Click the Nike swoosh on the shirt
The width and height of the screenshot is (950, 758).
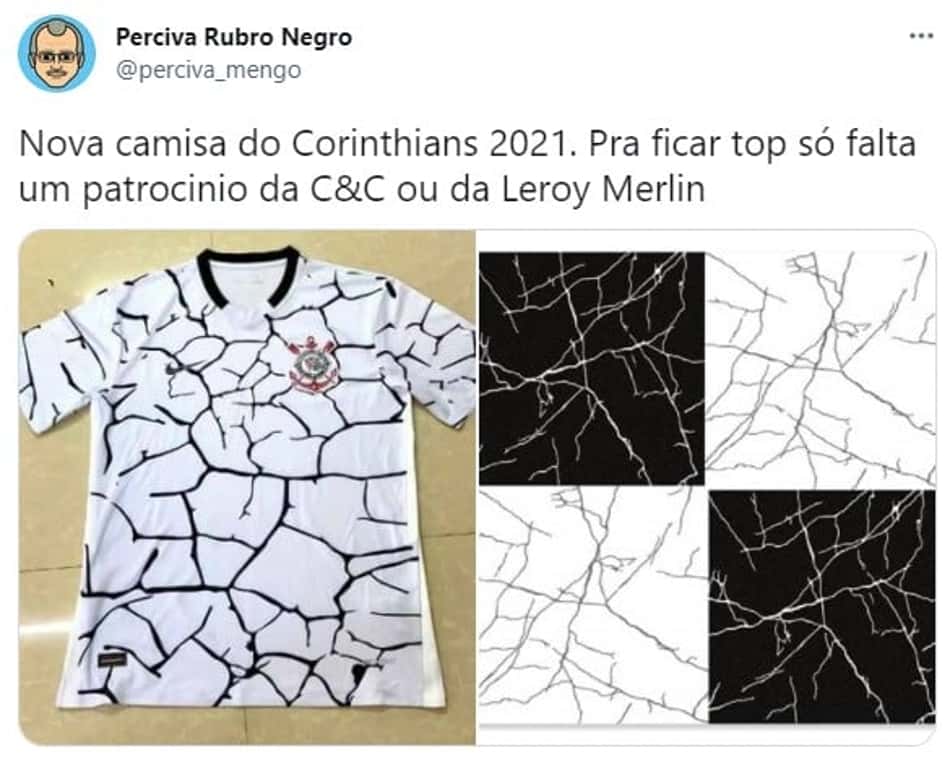coord(174,370)
